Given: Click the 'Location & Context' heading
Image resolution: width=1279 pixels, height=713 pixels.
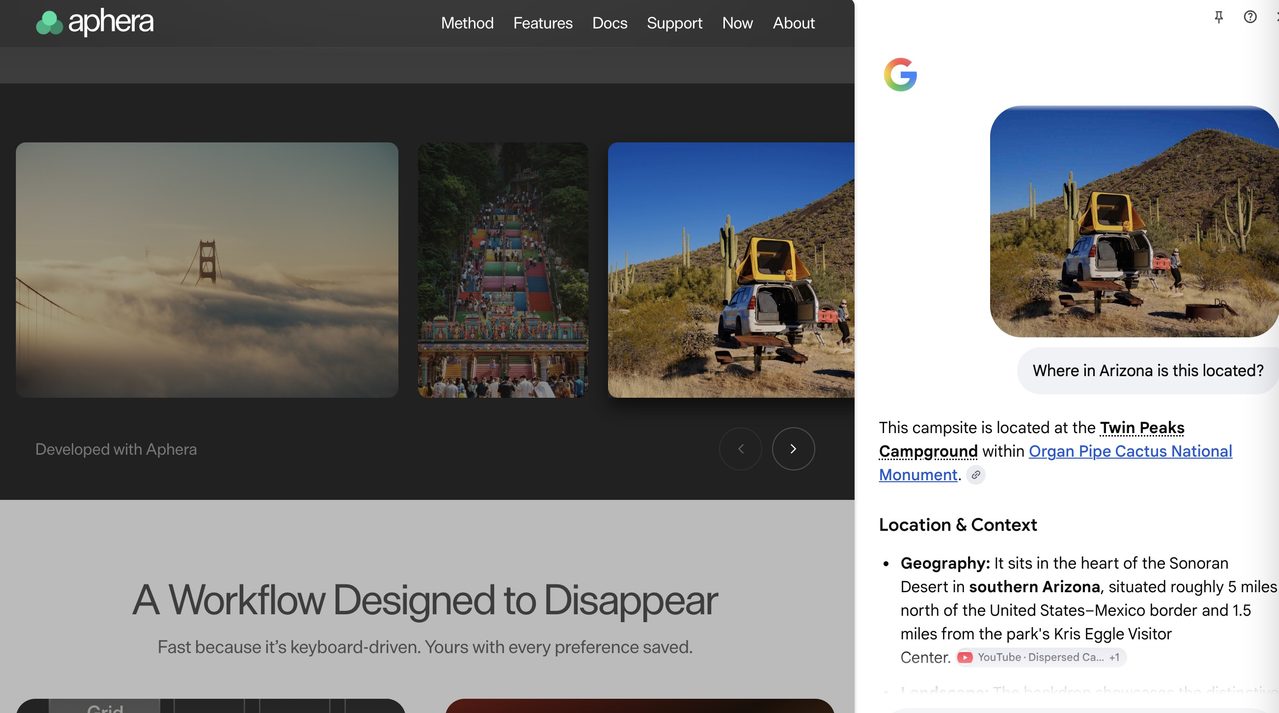Looking at the screenshot, I should coord(958,525).
